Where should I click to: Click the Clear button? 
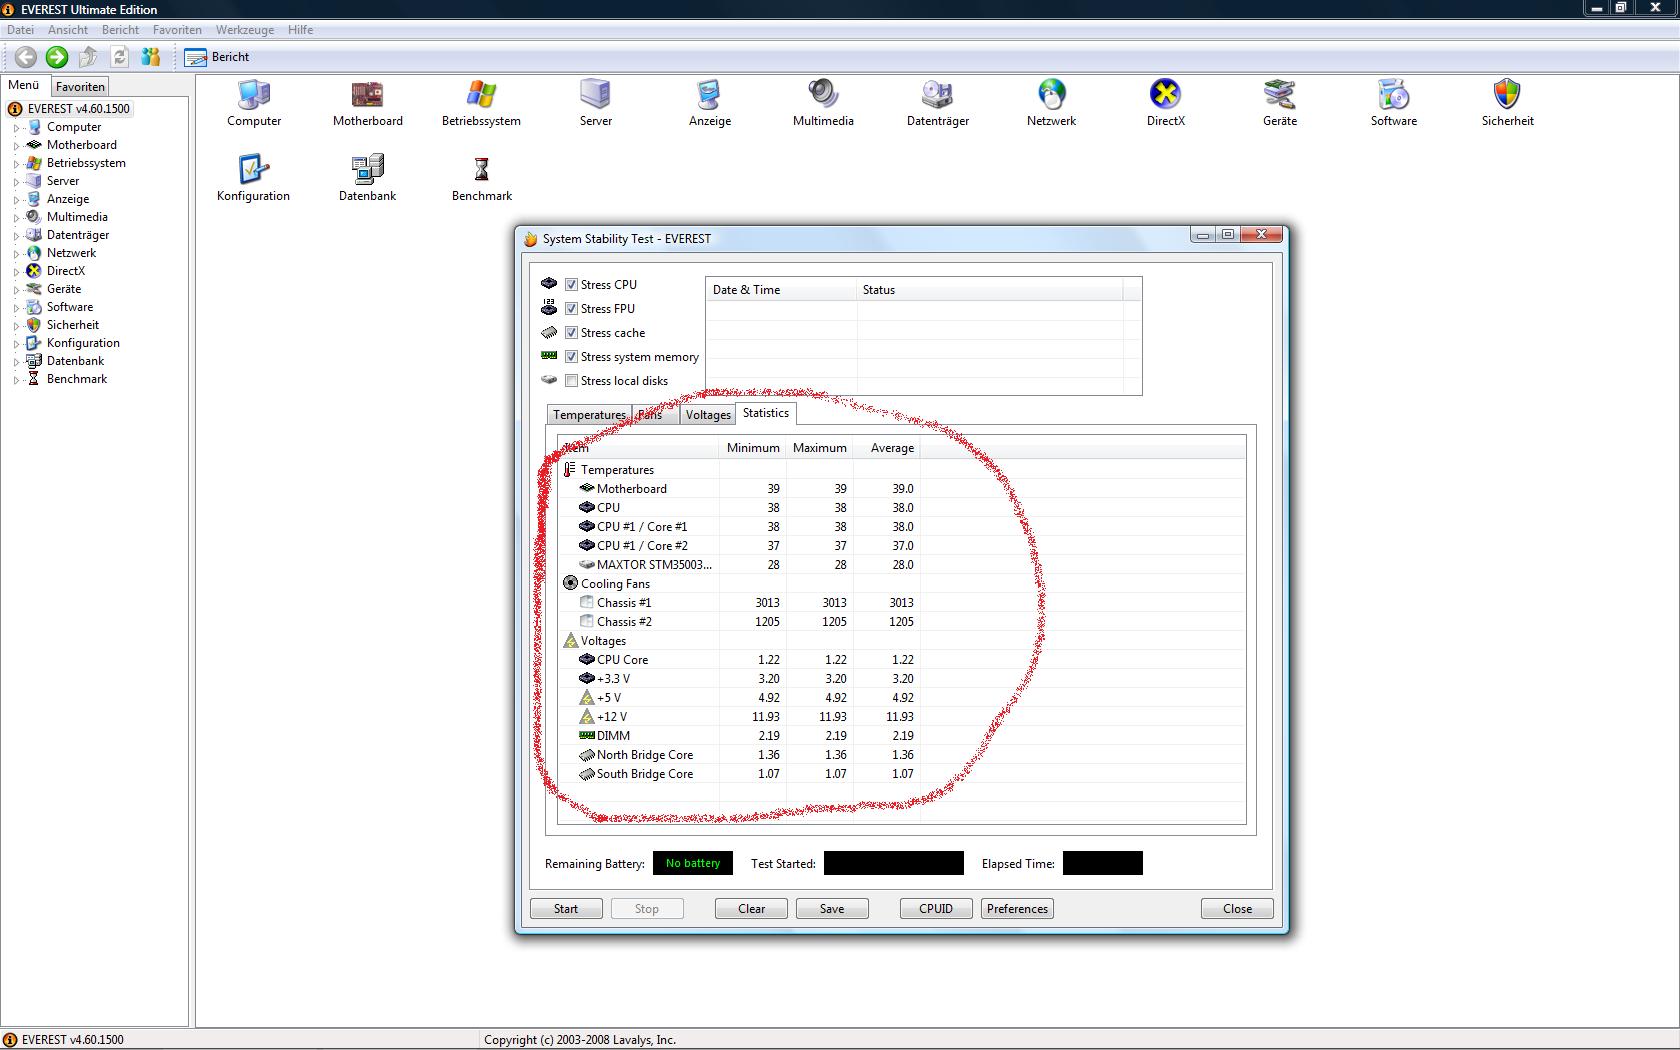coord(751,909)
